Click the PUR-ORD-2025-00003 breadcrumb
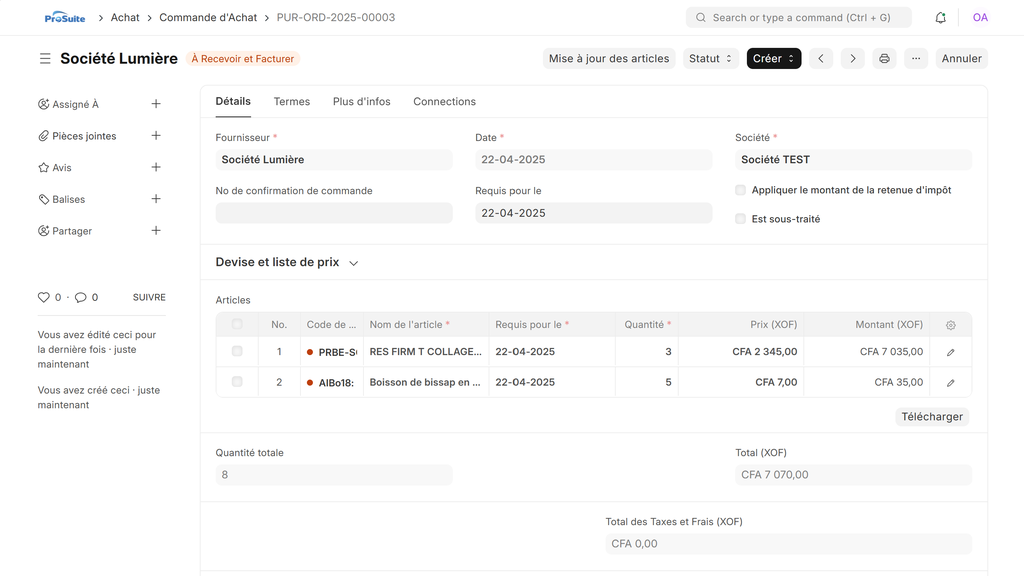1024x576 pixels. [336, 18]
